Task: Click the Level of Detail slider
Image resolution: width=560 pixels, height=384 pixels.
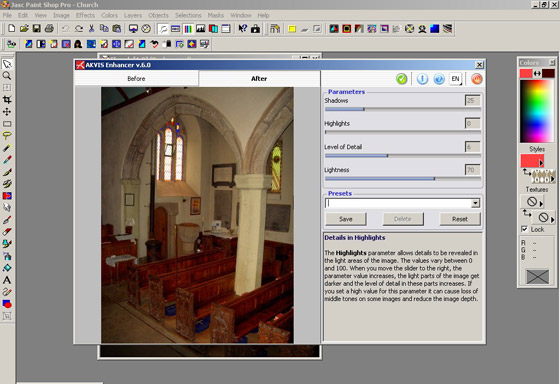Action: (402, 155)
